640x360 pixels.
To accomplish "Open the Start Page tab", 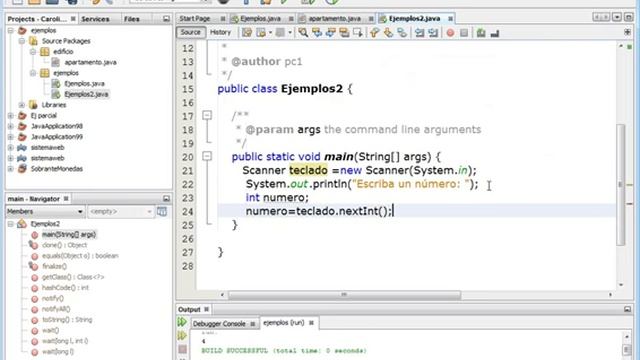I will (x=195, y=18).
